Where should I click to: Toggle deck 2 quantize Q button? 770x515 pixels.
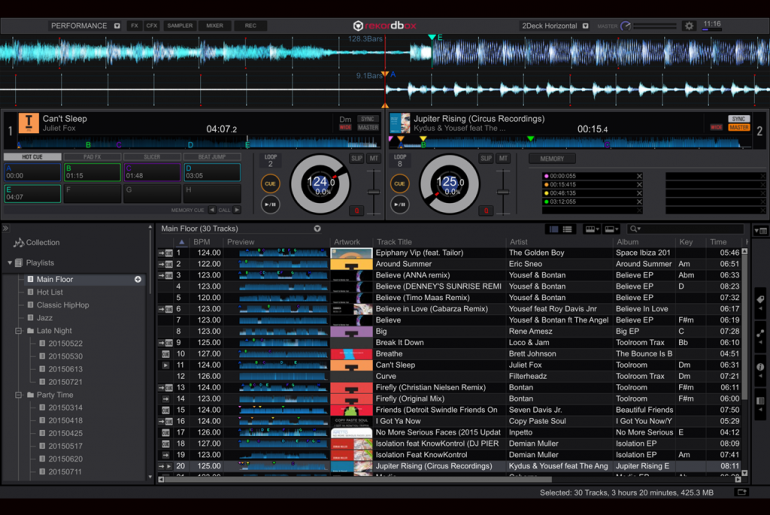click(x=486, y=211)
